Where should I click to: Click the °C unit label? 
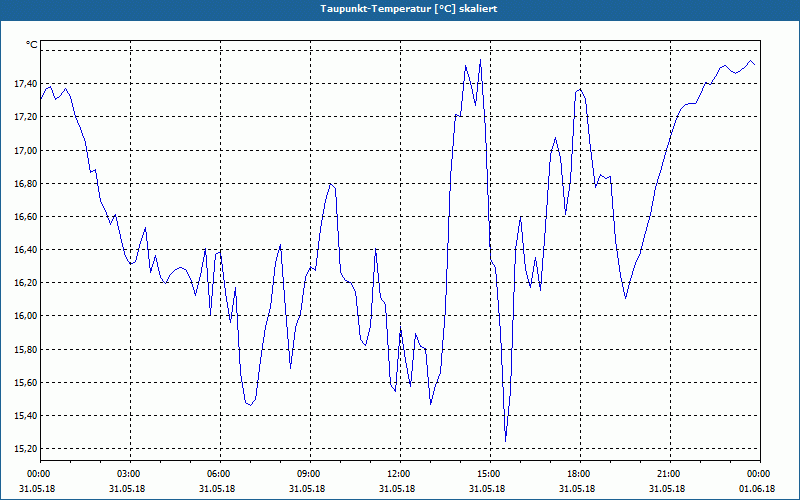[32, 45]
